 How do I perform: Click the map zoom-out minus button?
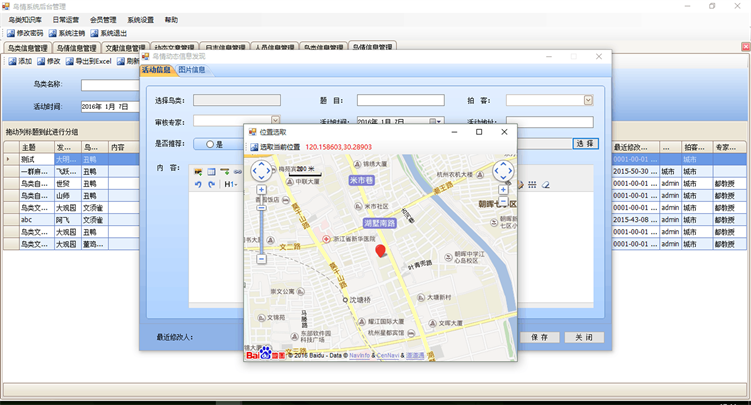(x=261, y=259)
